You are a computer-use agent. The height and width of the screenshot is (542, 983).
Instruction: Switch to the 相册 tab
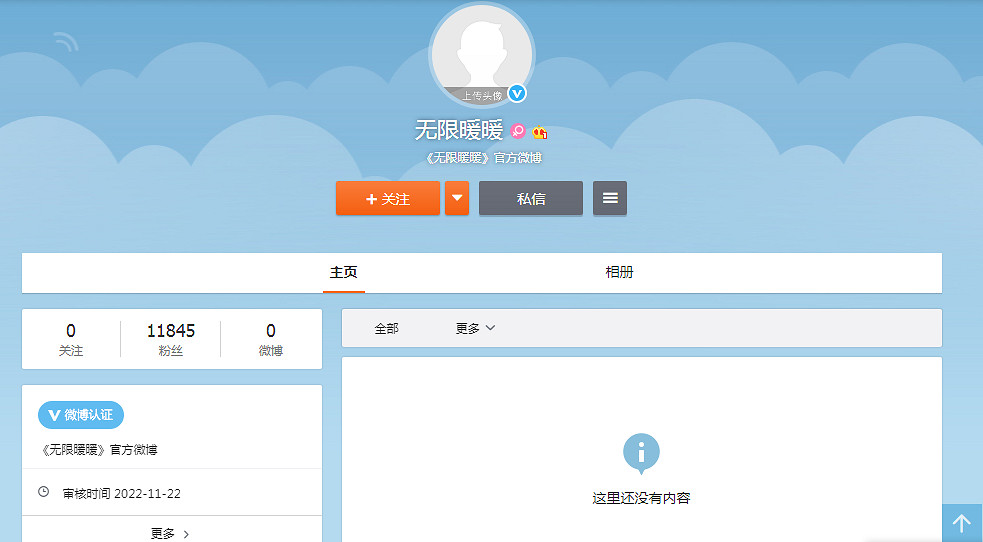click(619, 272)
